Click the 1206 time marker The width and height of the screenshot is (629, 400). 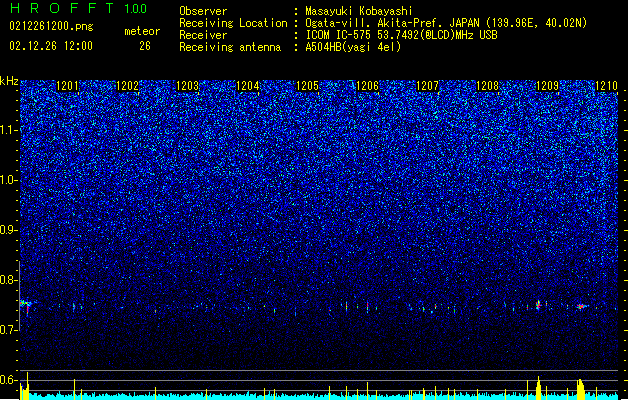tap(367, 86)
